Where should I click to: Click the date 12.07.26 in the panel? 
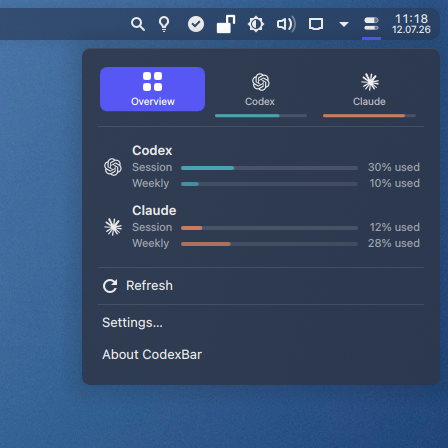pyautogui.click(x=411, y=30)
